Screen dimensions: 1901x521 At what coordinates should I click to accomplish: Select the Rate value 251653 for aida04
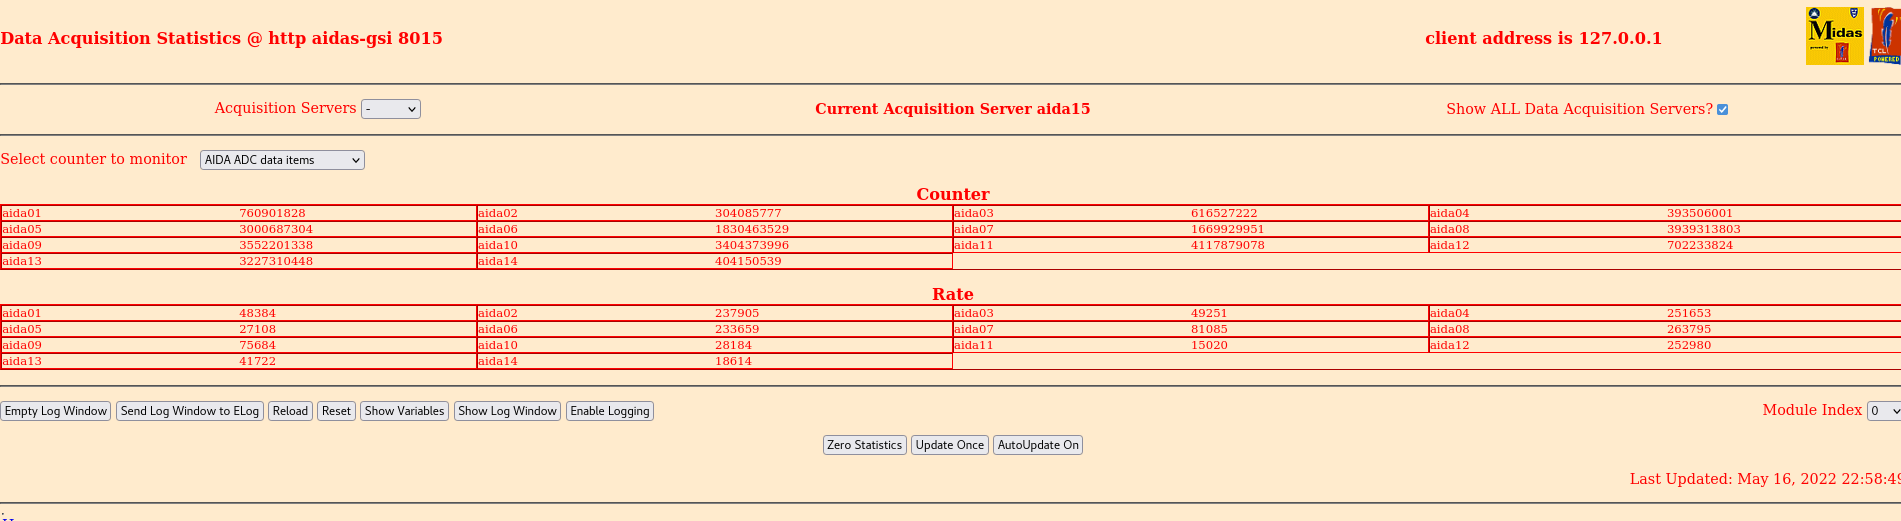pyautogui.click(x=1689, y=313)
